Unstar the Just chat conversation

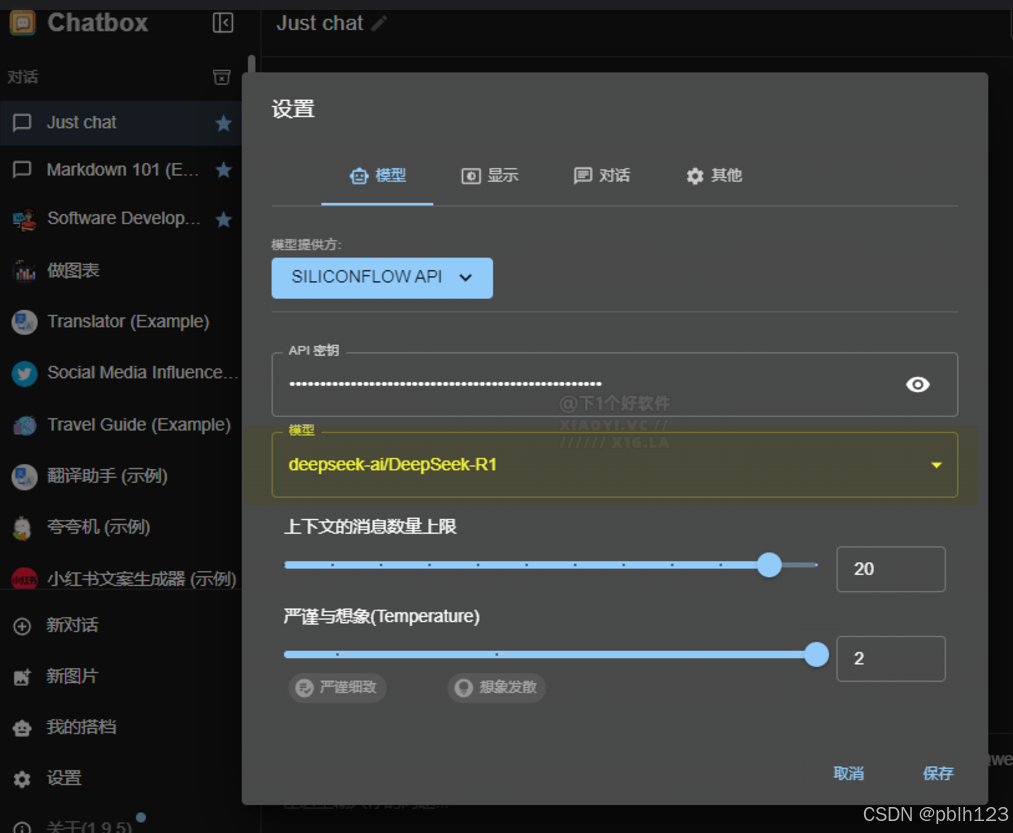[224, 123]
